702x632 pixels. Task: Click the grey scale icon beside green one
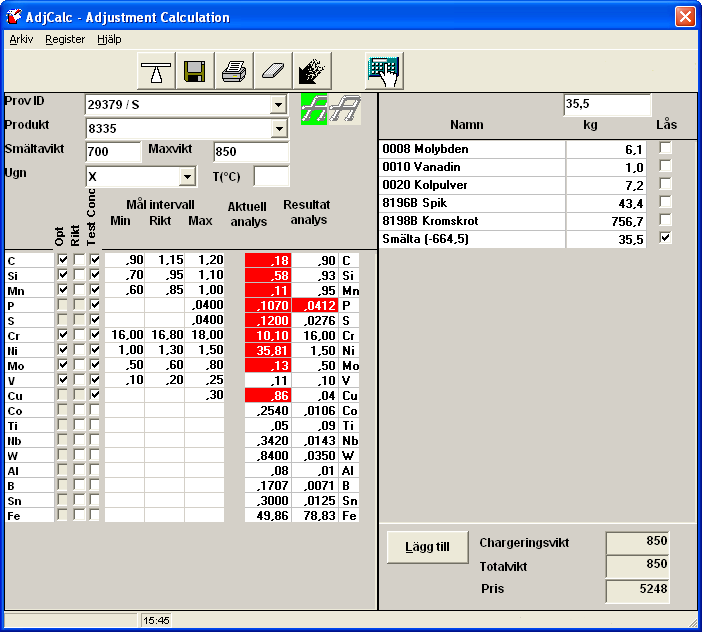(x=345, y=109)
